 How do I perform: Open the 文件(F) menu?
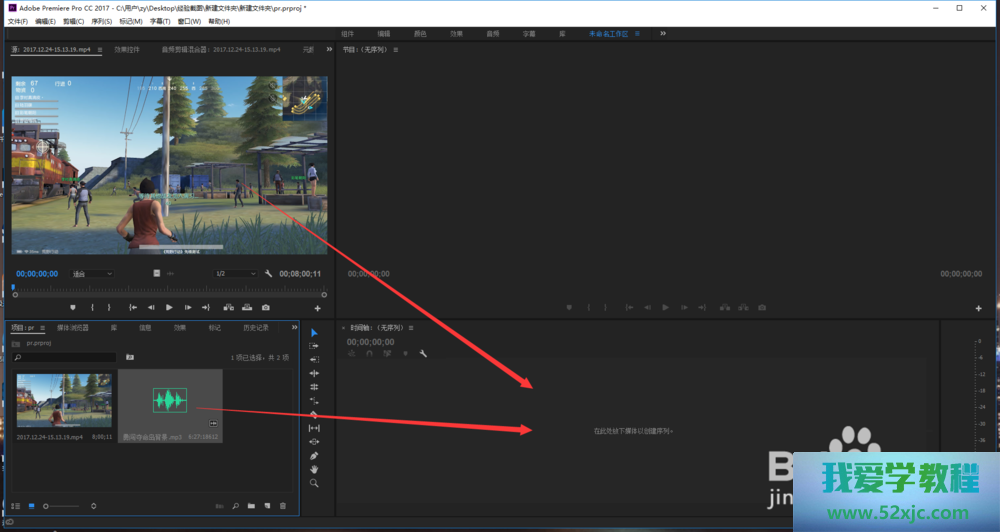tap(18, 21)
